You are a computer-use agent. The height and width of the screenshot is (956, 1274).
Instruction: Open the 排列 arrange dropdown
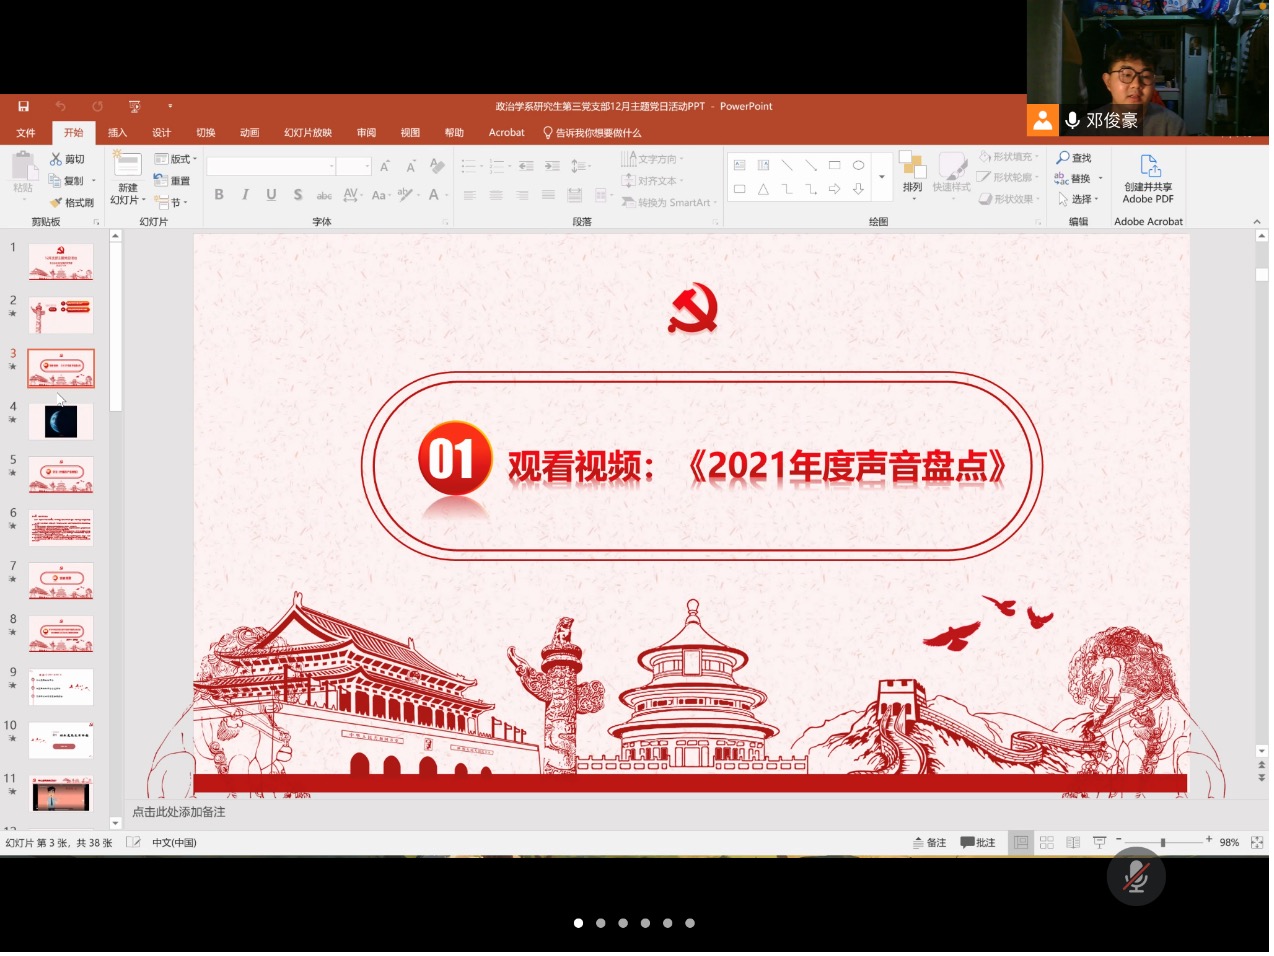point(912,174)
